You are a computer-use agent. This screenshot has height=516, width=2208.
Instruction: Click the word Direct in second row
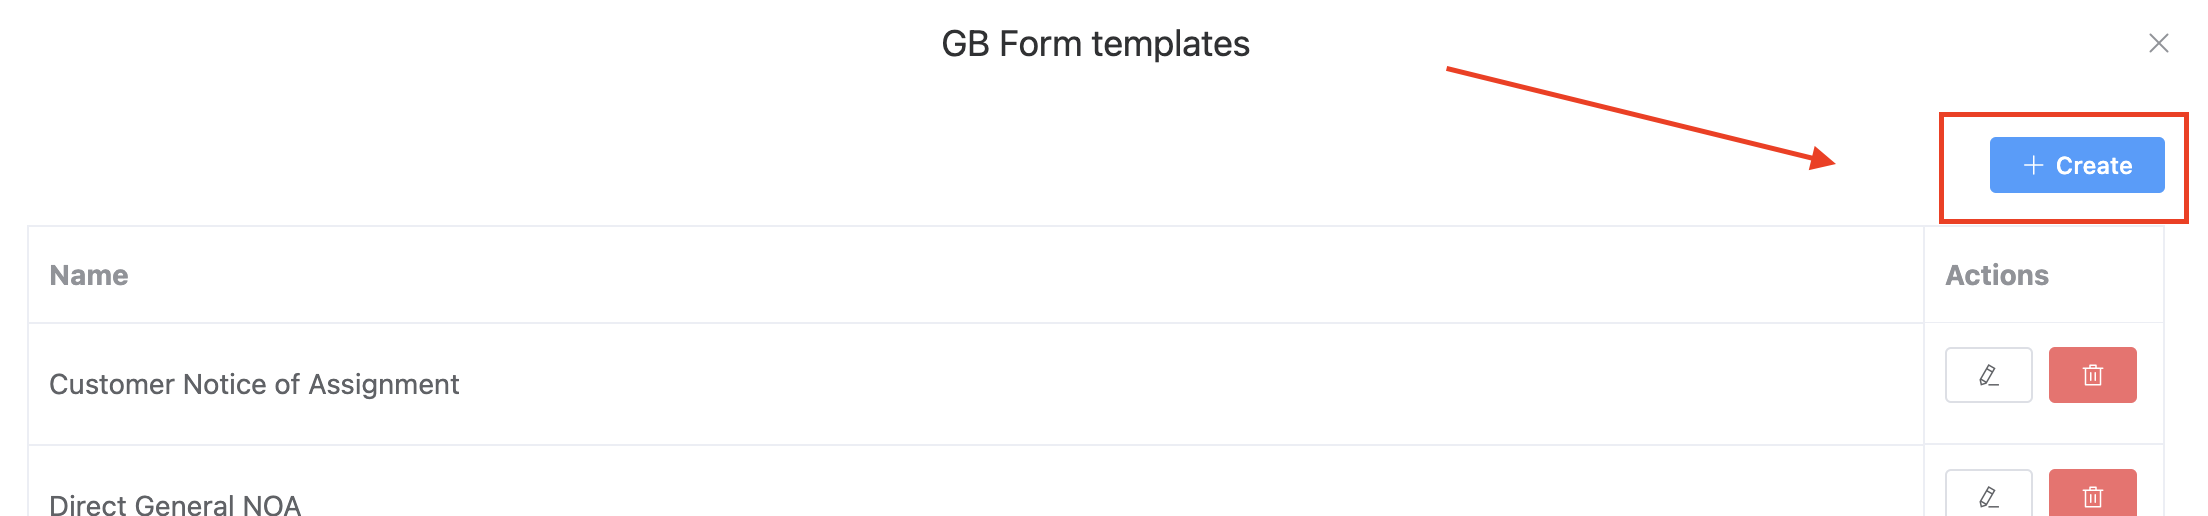[x=88, y=505]
